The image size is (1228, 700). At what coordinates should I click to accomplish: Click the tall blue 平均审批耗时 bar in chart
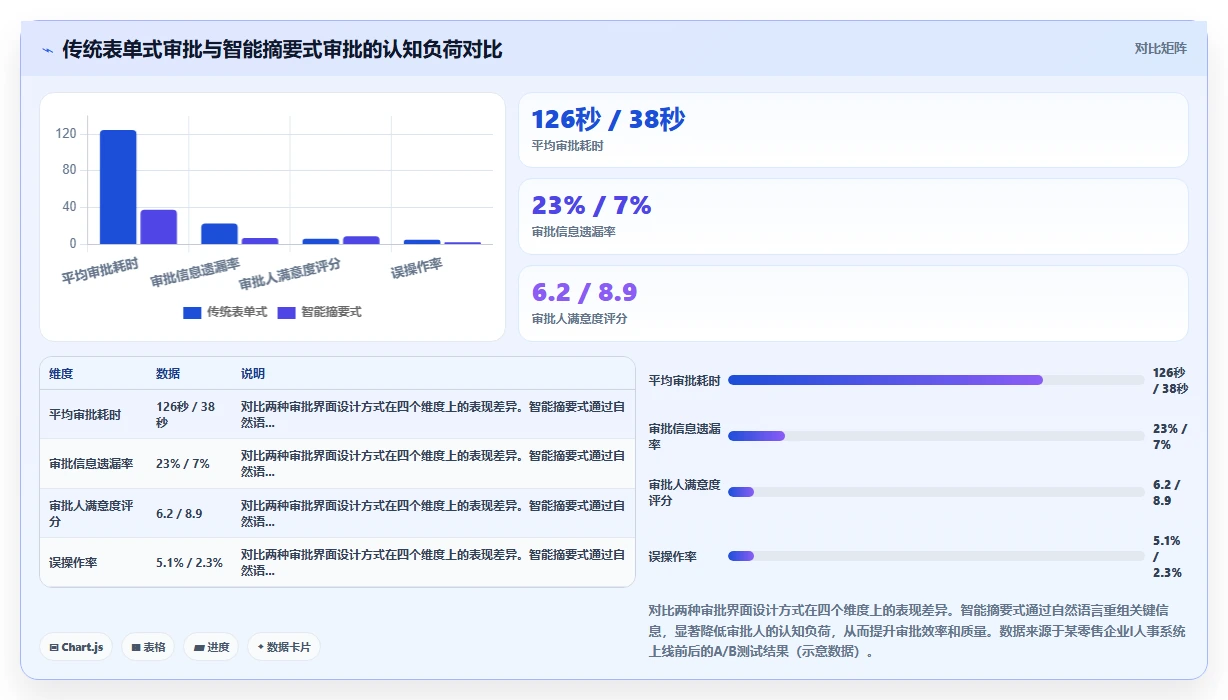click(118, 187)
